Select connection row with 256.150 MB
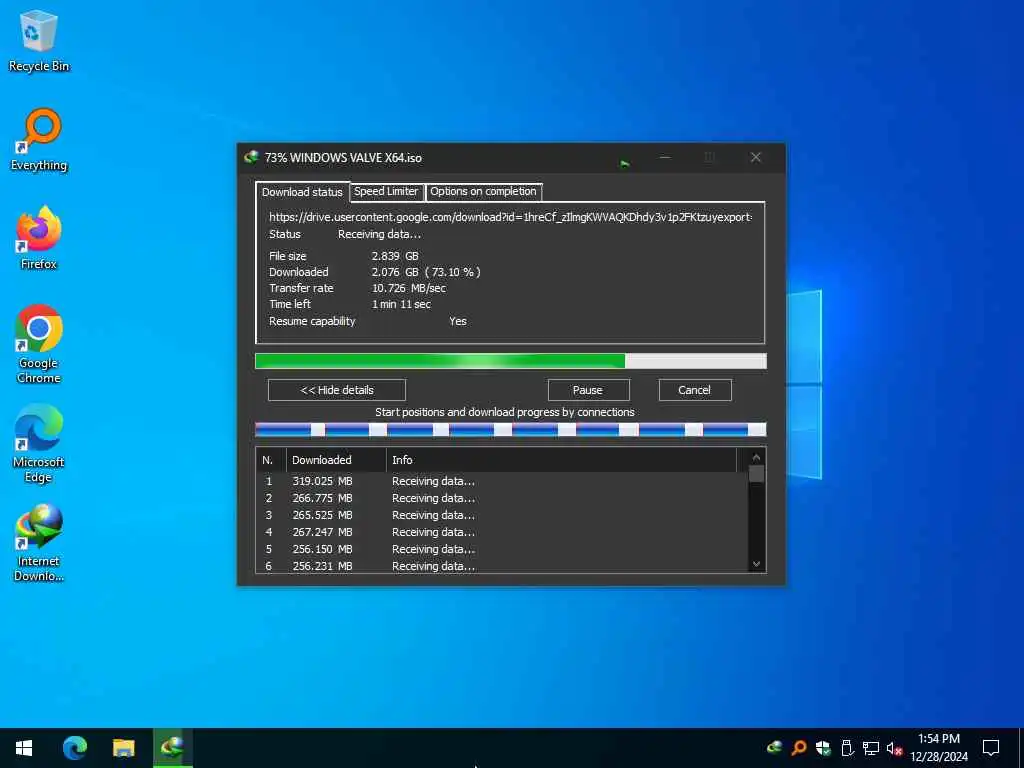 point(502,549)
